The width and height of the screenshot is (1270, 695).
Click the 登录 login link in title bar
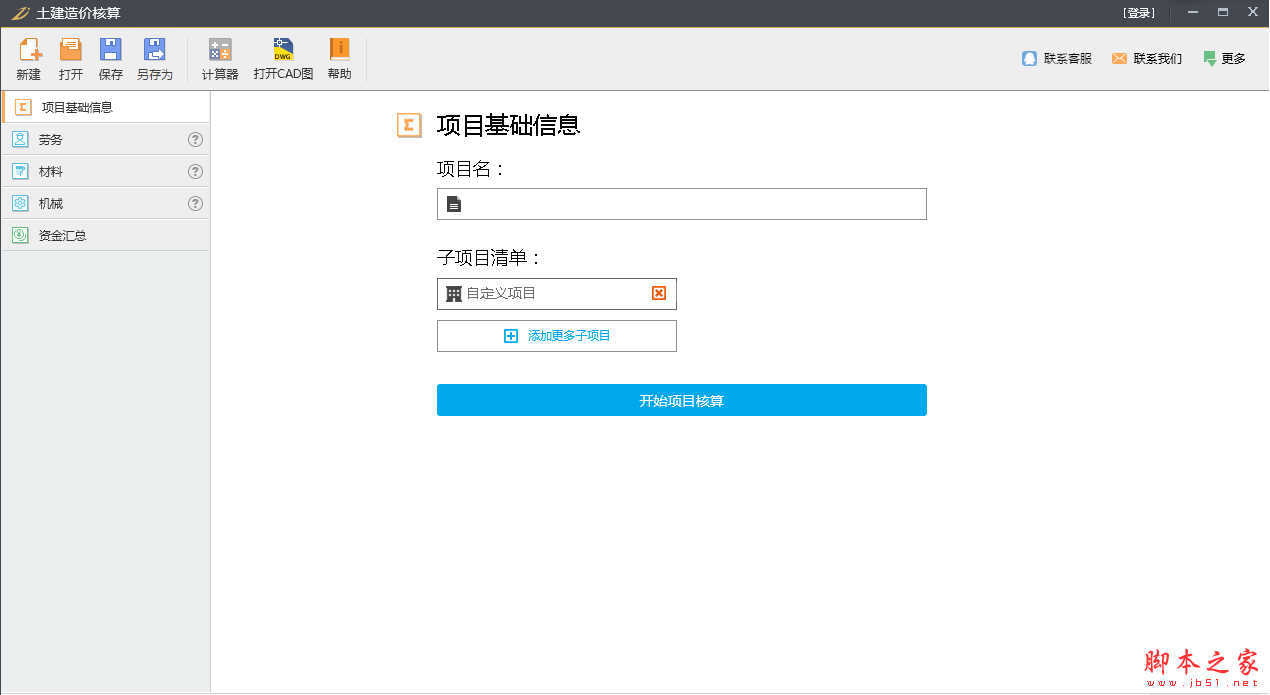click(x=1139, y=13)
